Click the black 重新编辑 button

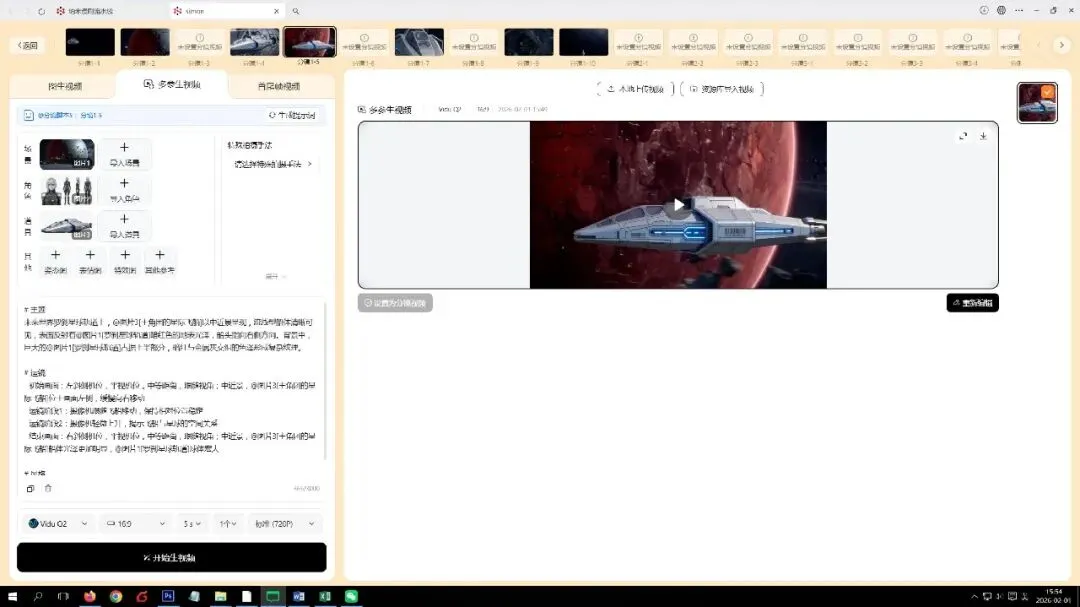(973, 302)
